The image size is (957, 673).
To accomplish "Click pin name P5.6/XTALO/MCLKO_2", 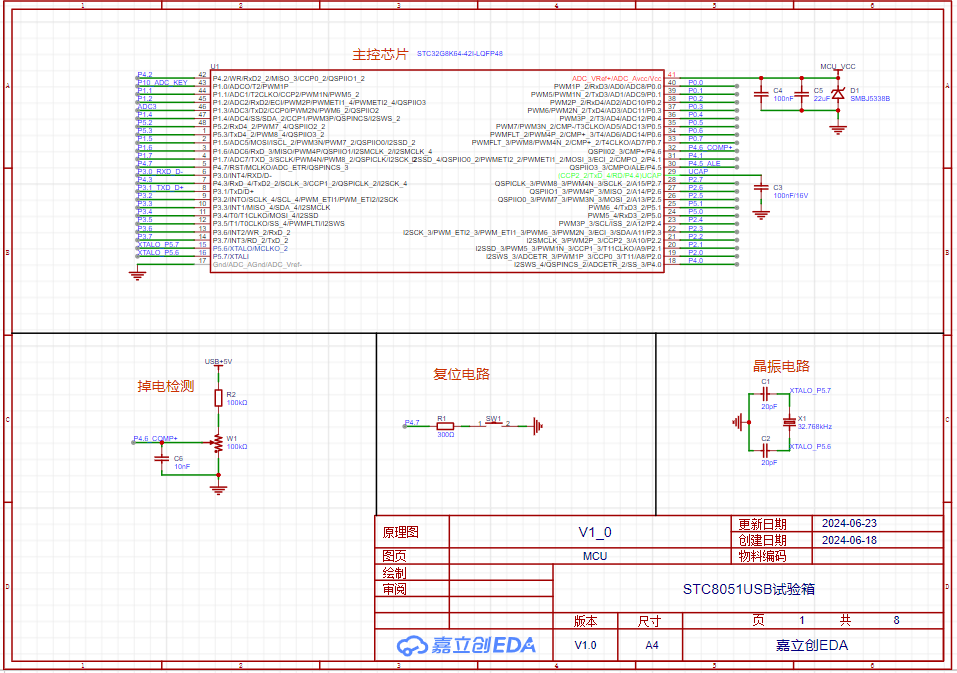I will (x=250, y=248).
